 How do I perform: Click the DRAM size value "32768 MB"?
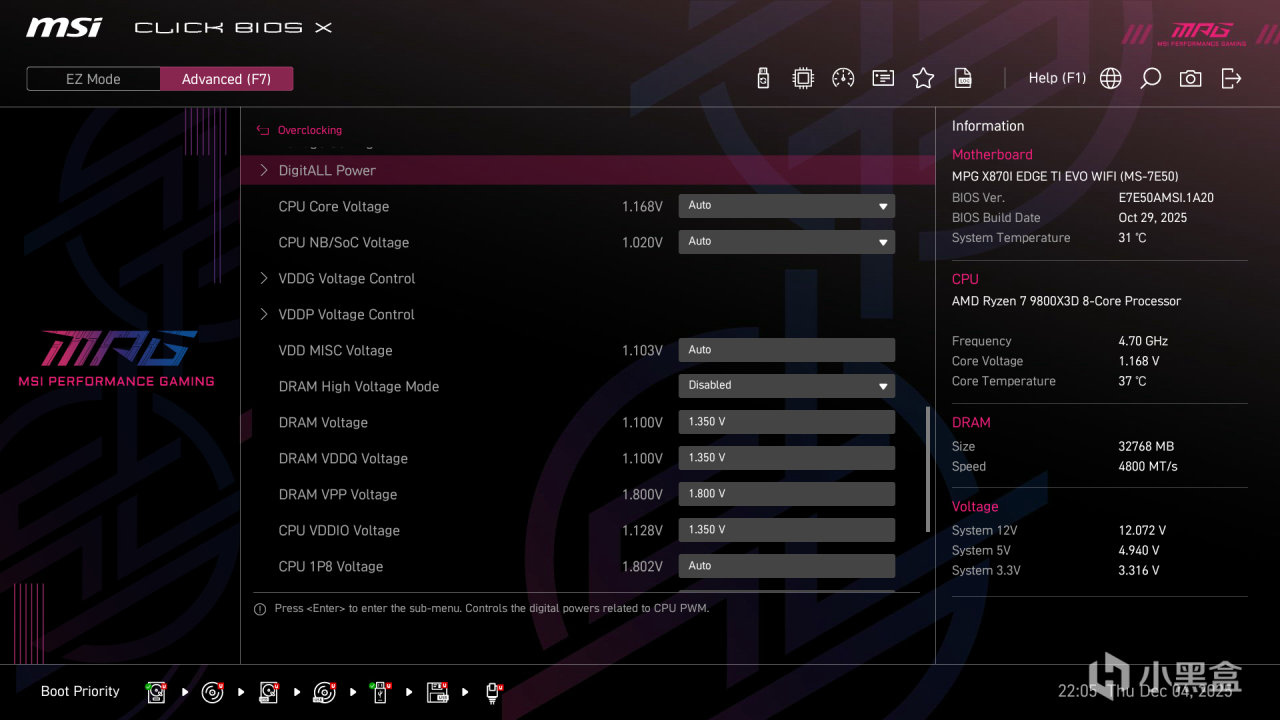pos(1146,446)
